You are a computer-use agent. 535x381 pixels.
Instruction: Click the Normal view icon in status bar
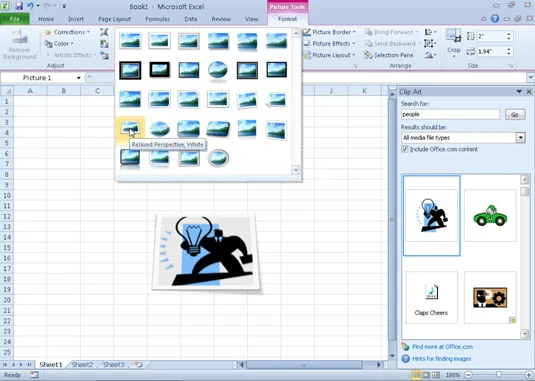416,375
